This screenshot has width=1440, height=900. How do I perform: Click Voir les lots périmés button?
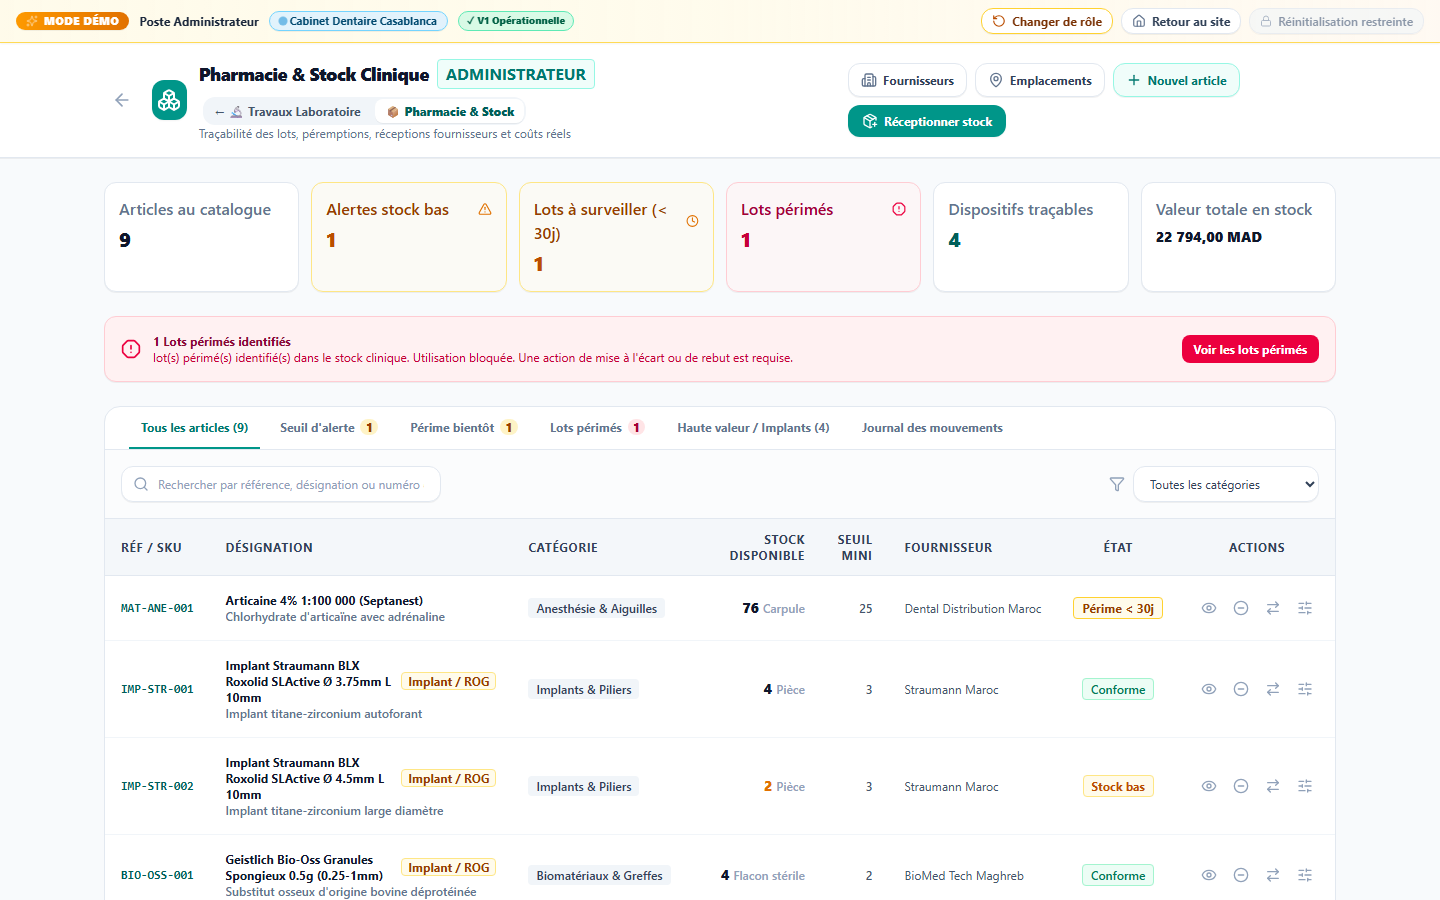pyautogui.click(x=1250, y=349)
